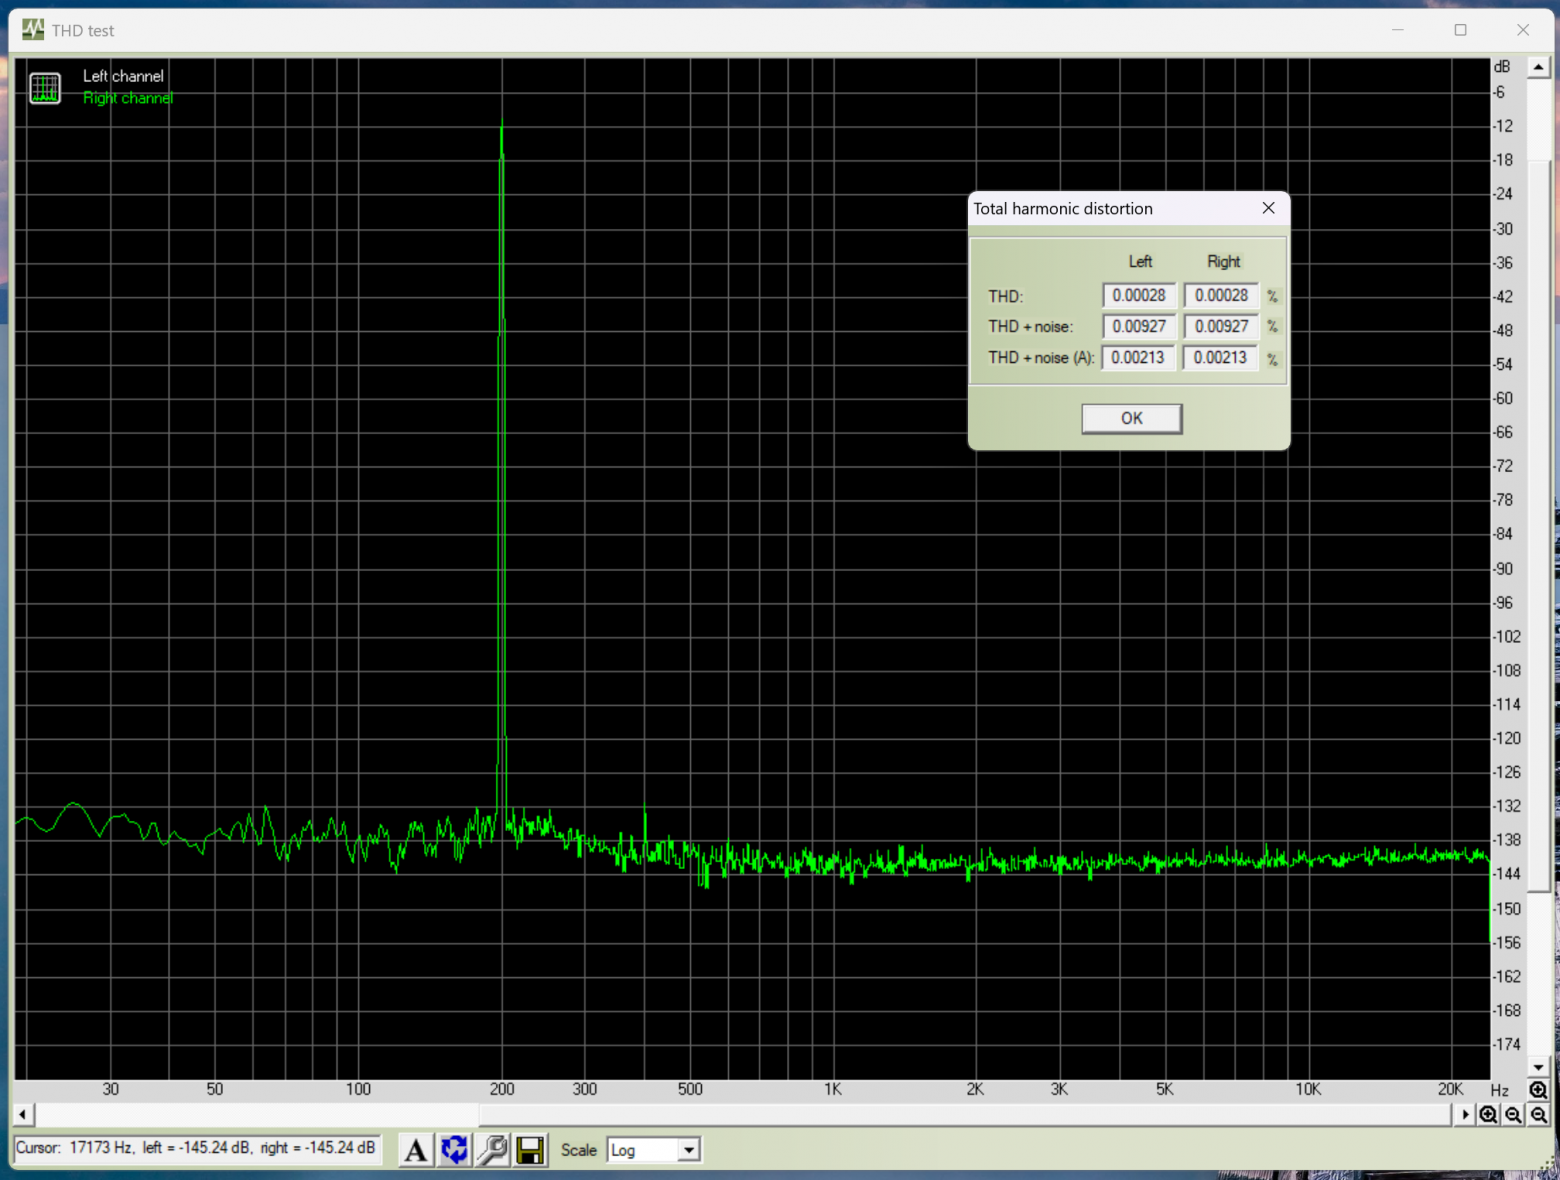
Task: Open the Scale dropdown showing Log
Action: [x=654, y=1150]
